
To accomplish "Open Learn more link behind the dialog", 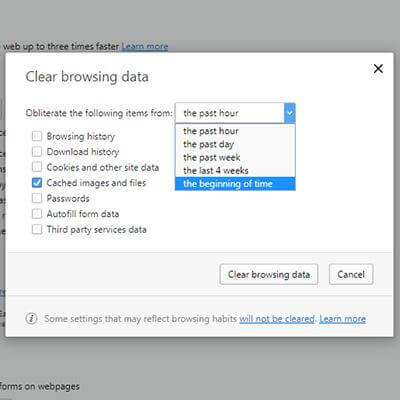I will [x=145, y=46].
